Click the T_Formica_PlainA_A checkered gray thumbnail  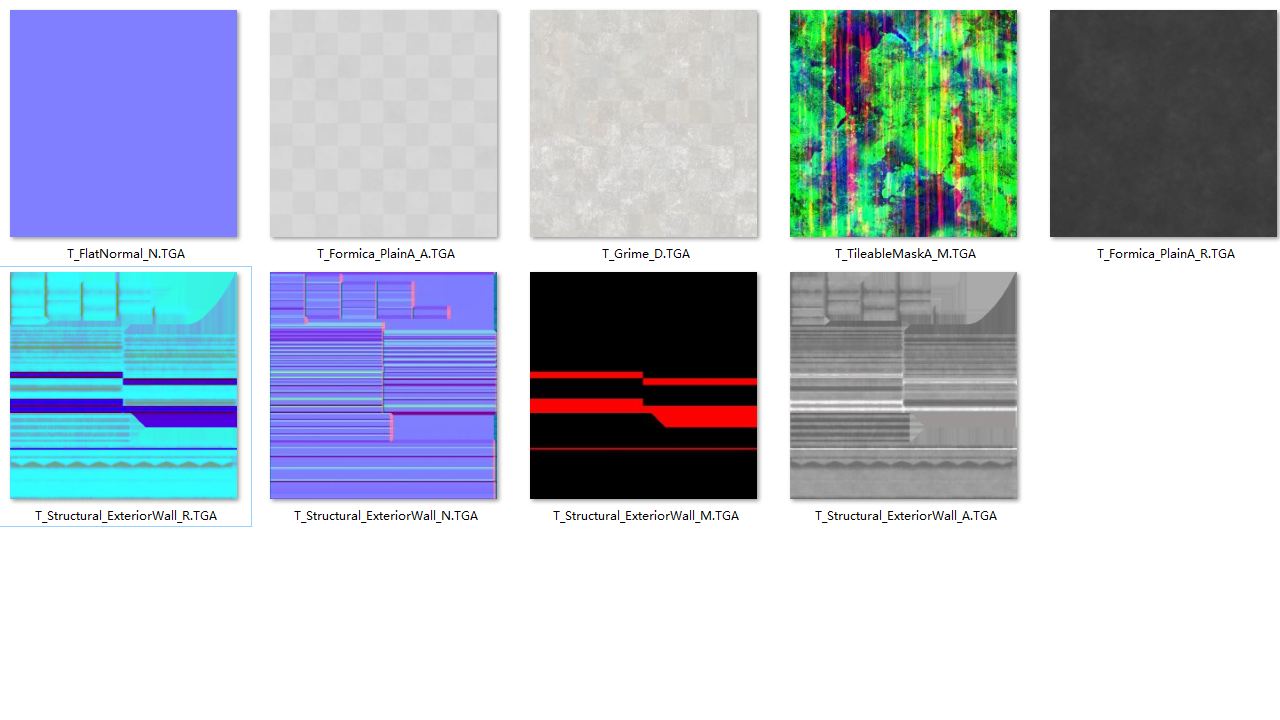(384, 124)
